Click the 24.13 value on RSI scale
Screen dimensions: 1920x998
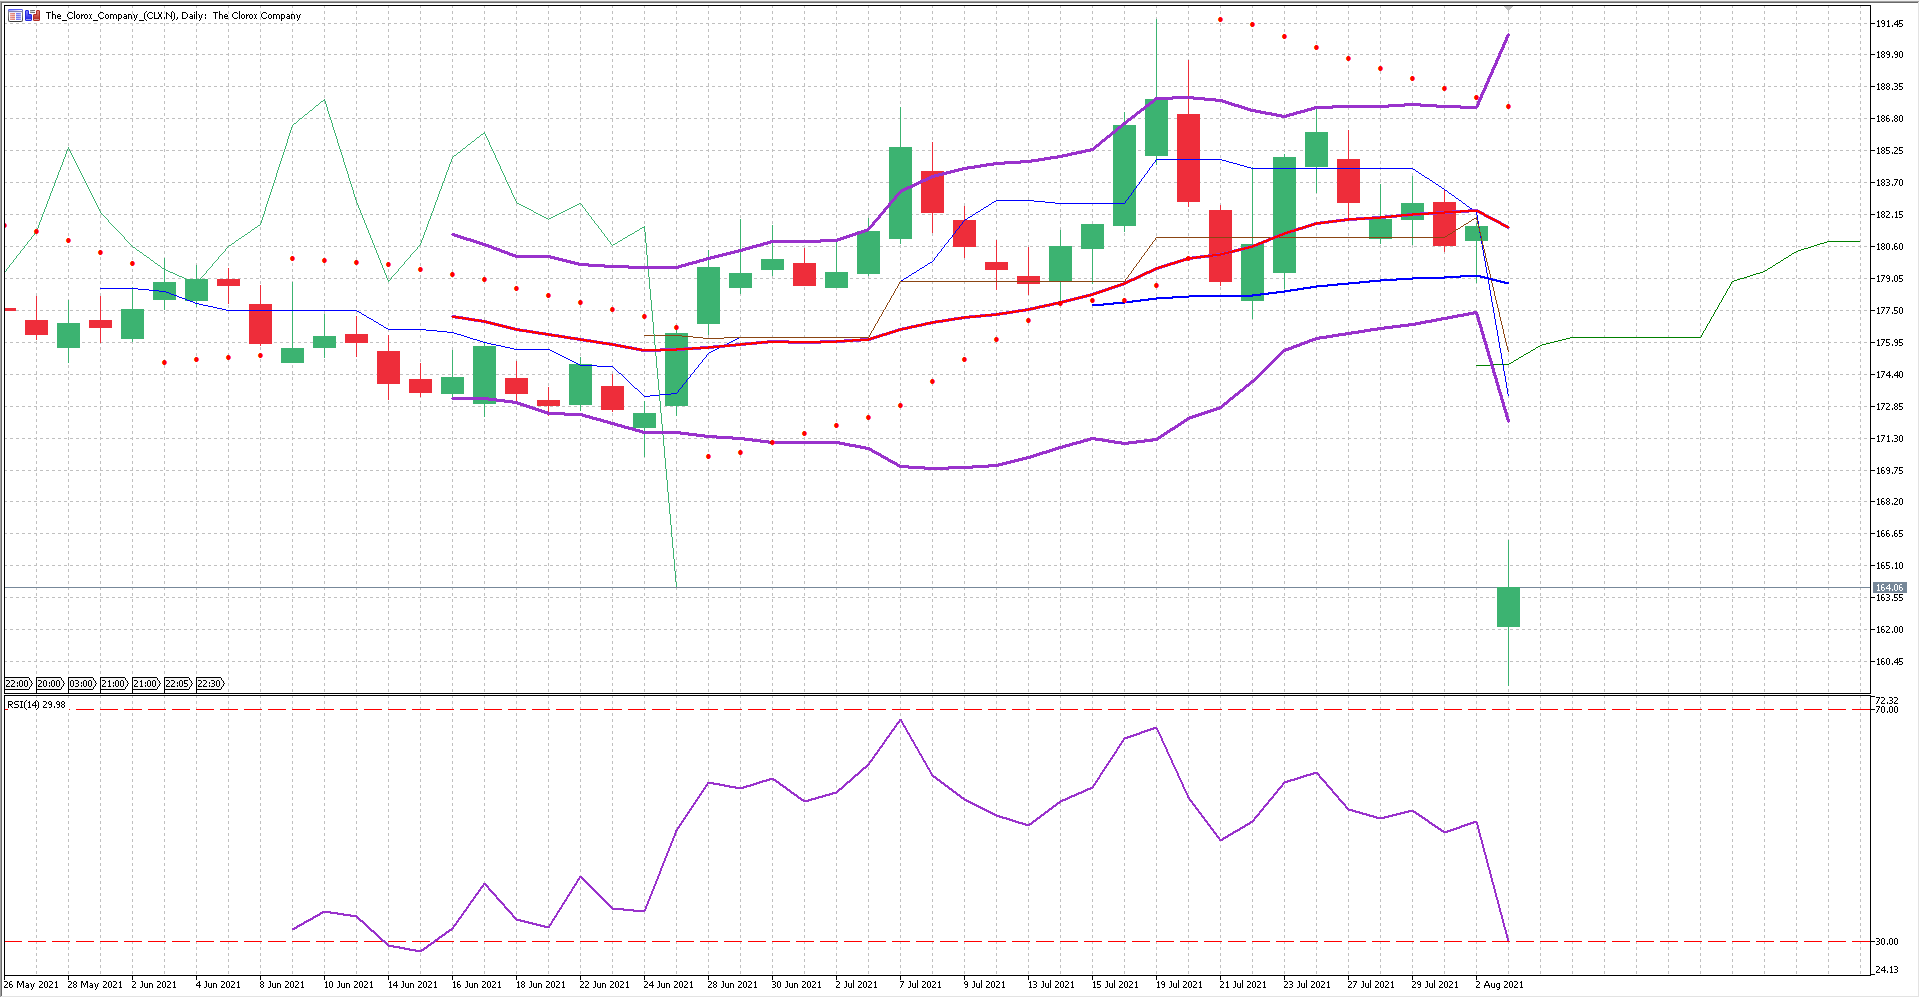pyautogui.click(x=1886, y=970)
